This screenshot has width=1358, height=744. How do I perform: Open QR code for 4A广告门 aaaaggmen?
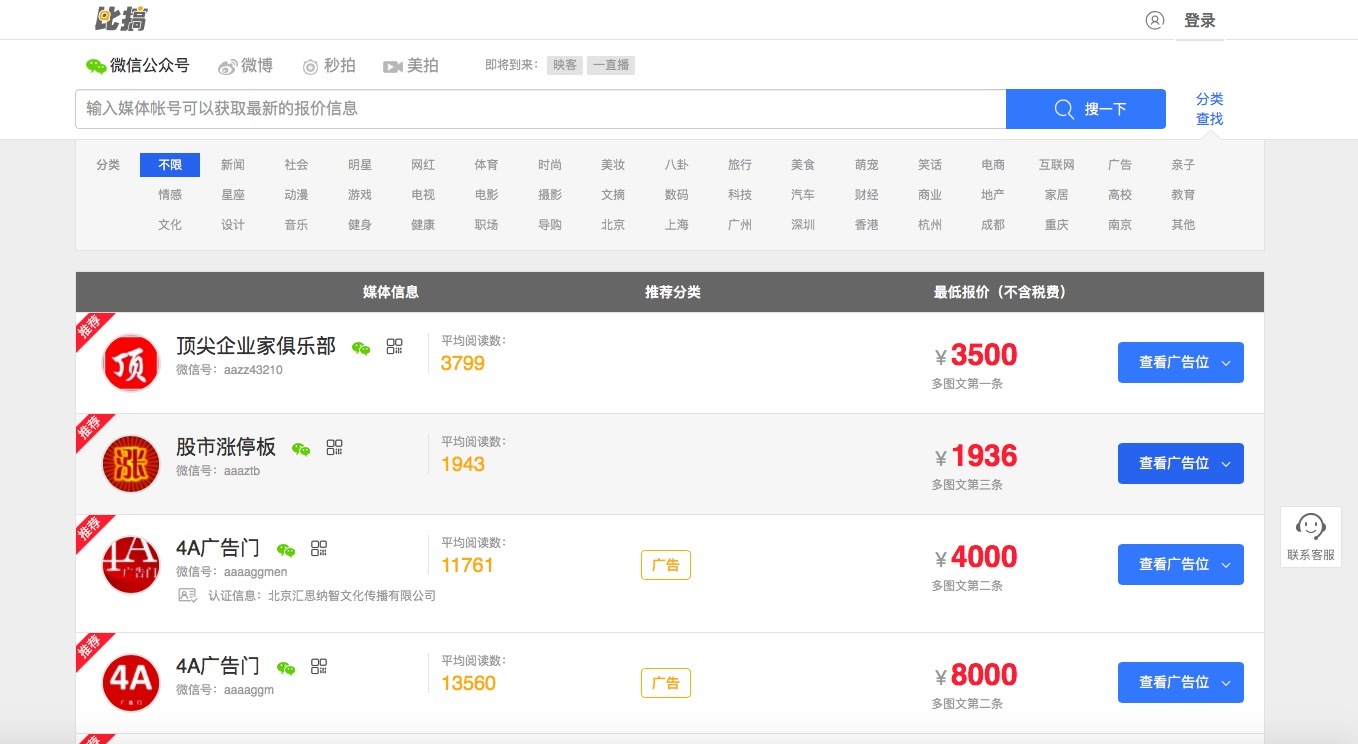[x=319, y=548]
